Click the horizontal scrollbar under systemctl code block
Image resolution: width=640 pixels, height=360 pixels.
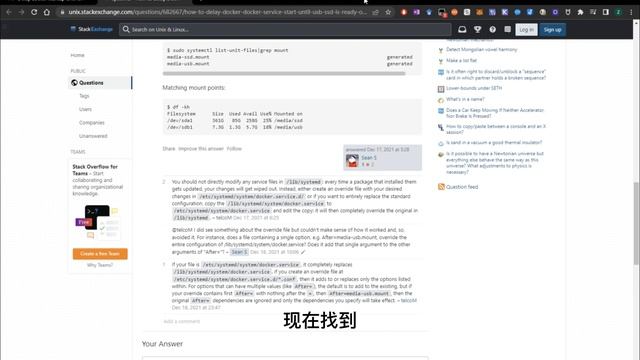[x=284, y=73]
